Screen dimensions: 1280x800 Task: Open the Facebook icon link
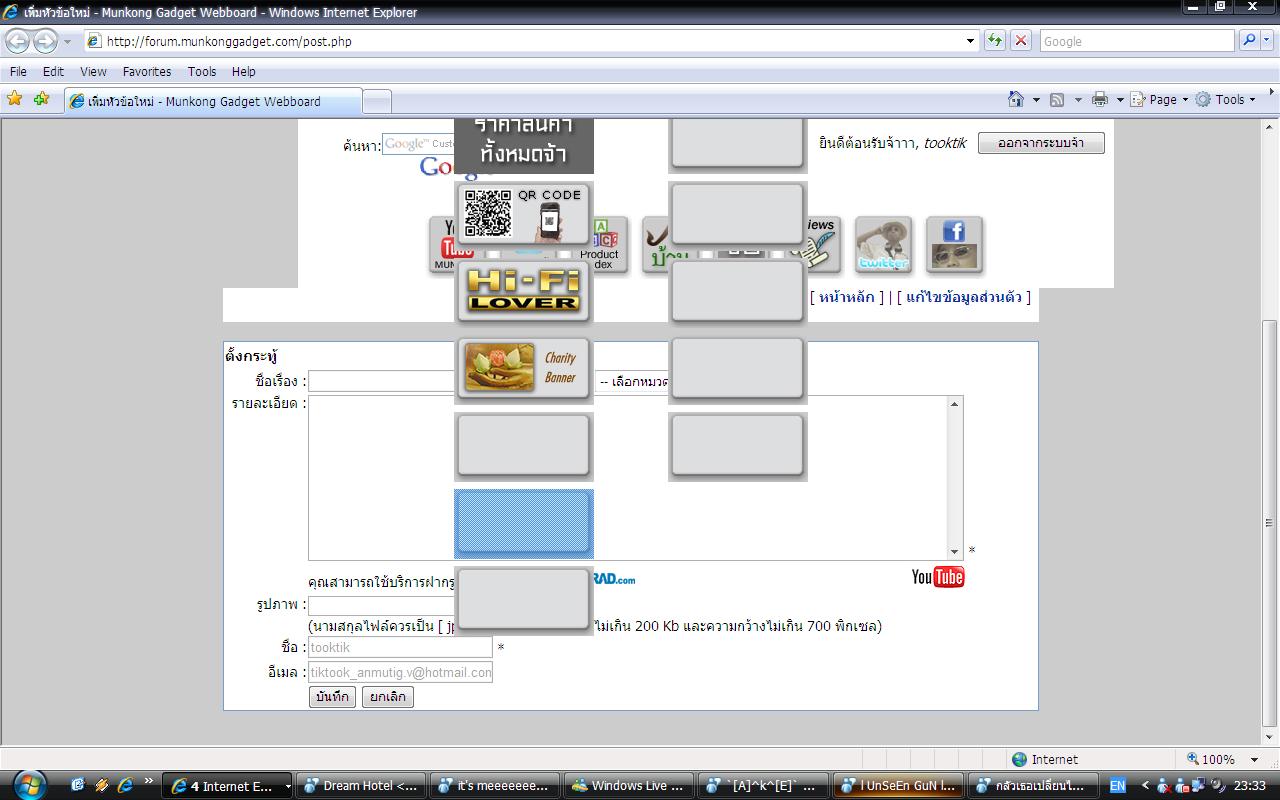click(x=954, y=245)
